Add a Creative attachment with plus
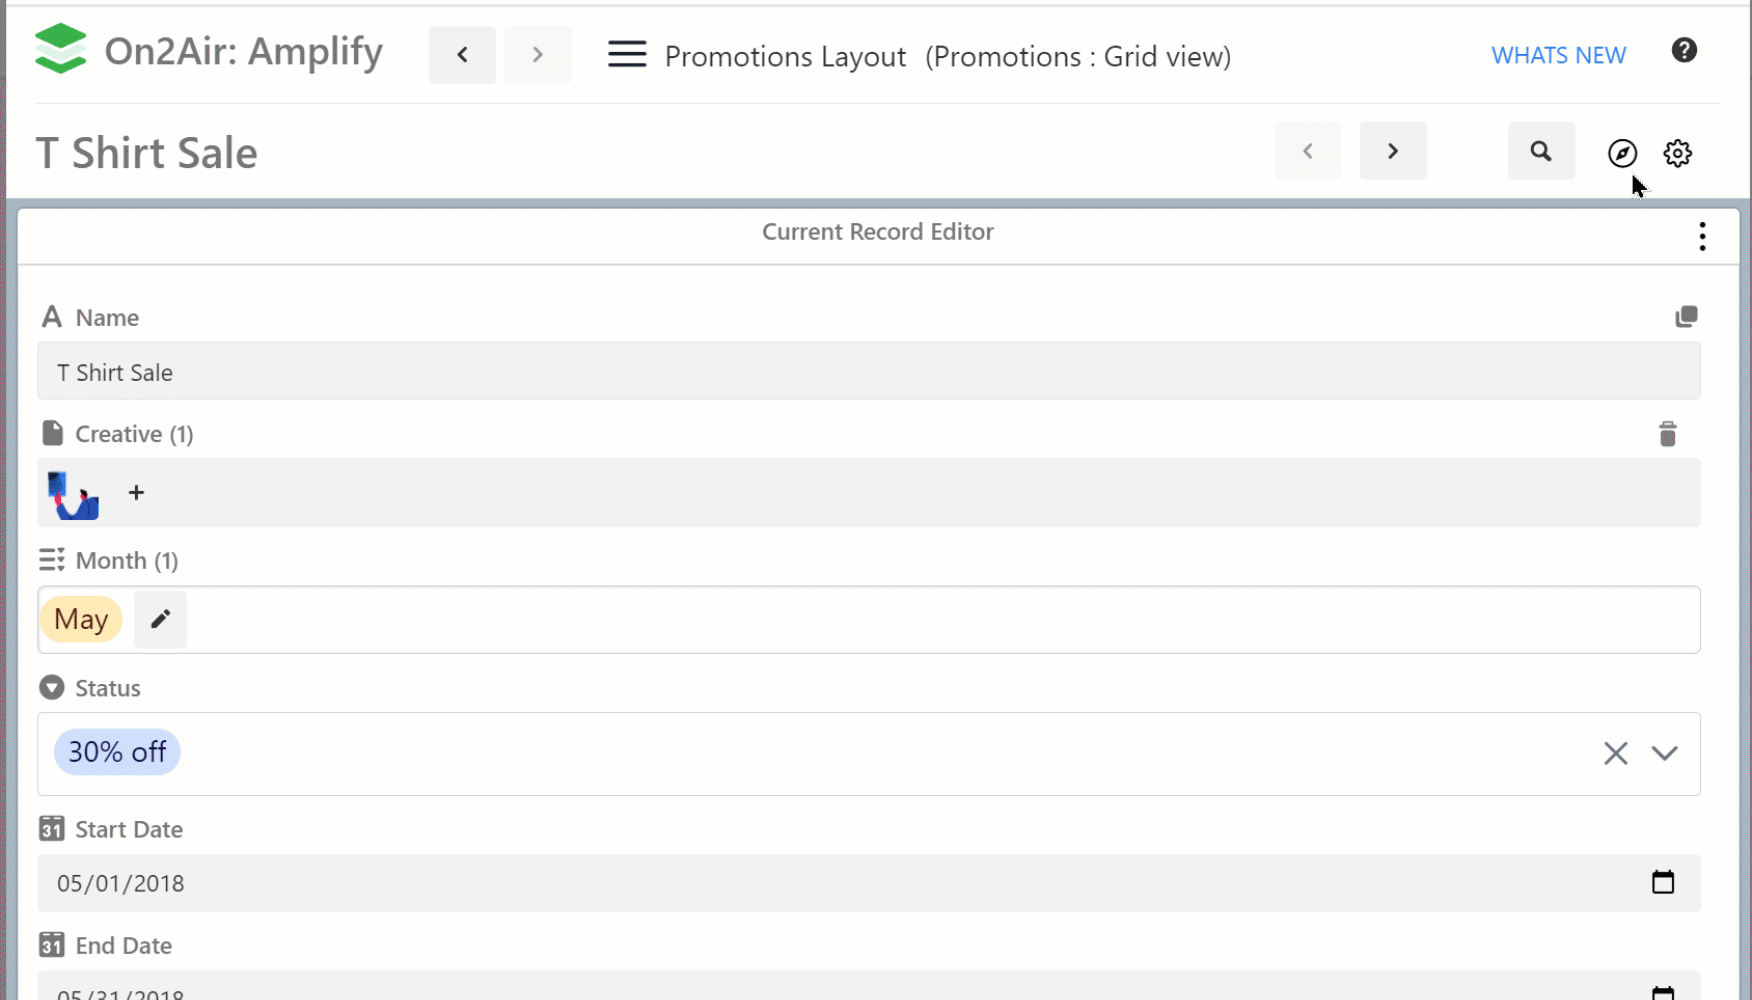The image size is (1752, 1000). [137, 493]
